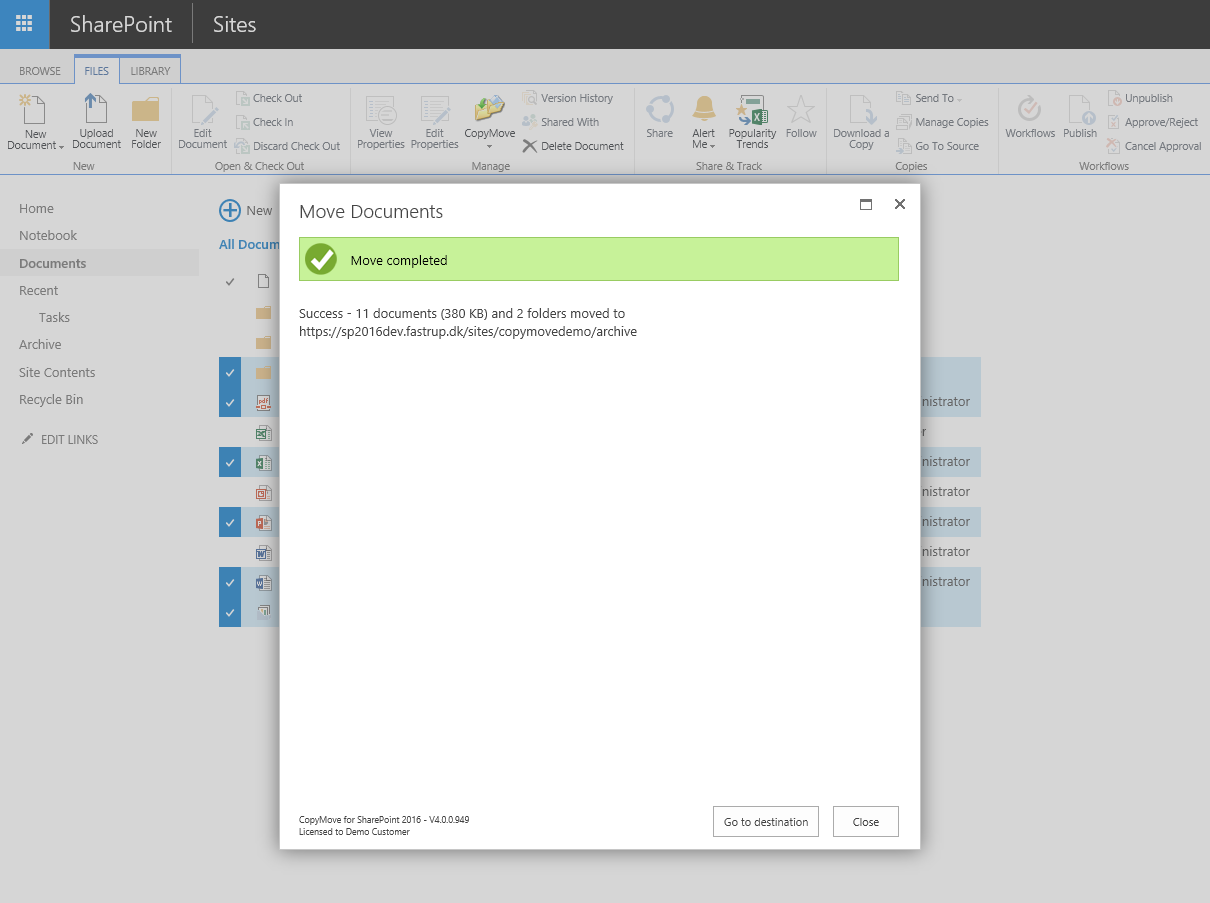Click Unpublish in the ribbon
Image resolution: width=1210 pixels, height=903 pixels.
[x=1140, y=98]
